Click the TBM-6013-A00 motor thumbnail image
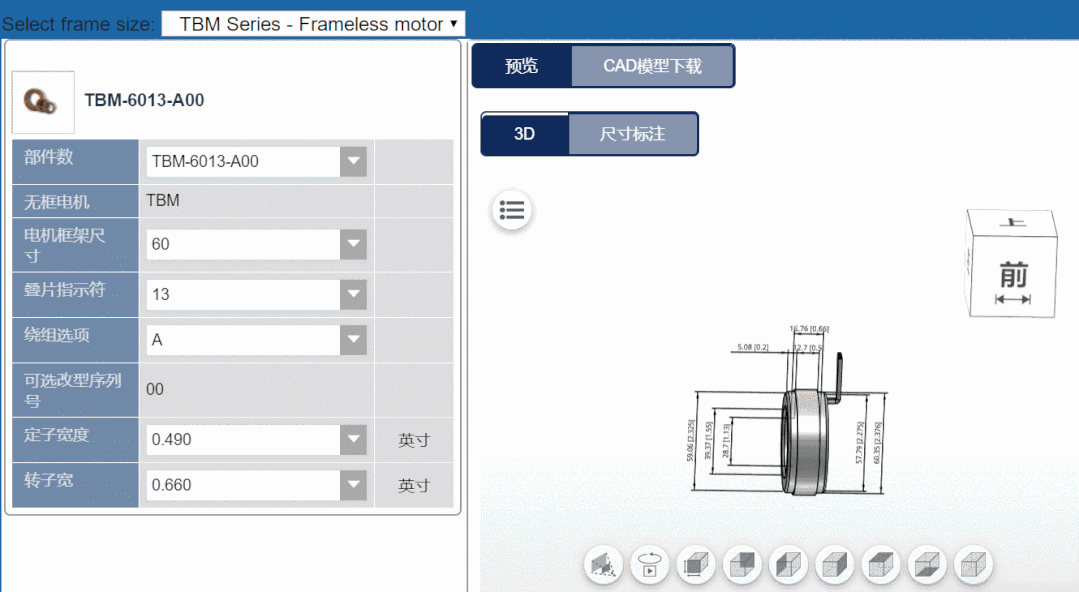 43,102
